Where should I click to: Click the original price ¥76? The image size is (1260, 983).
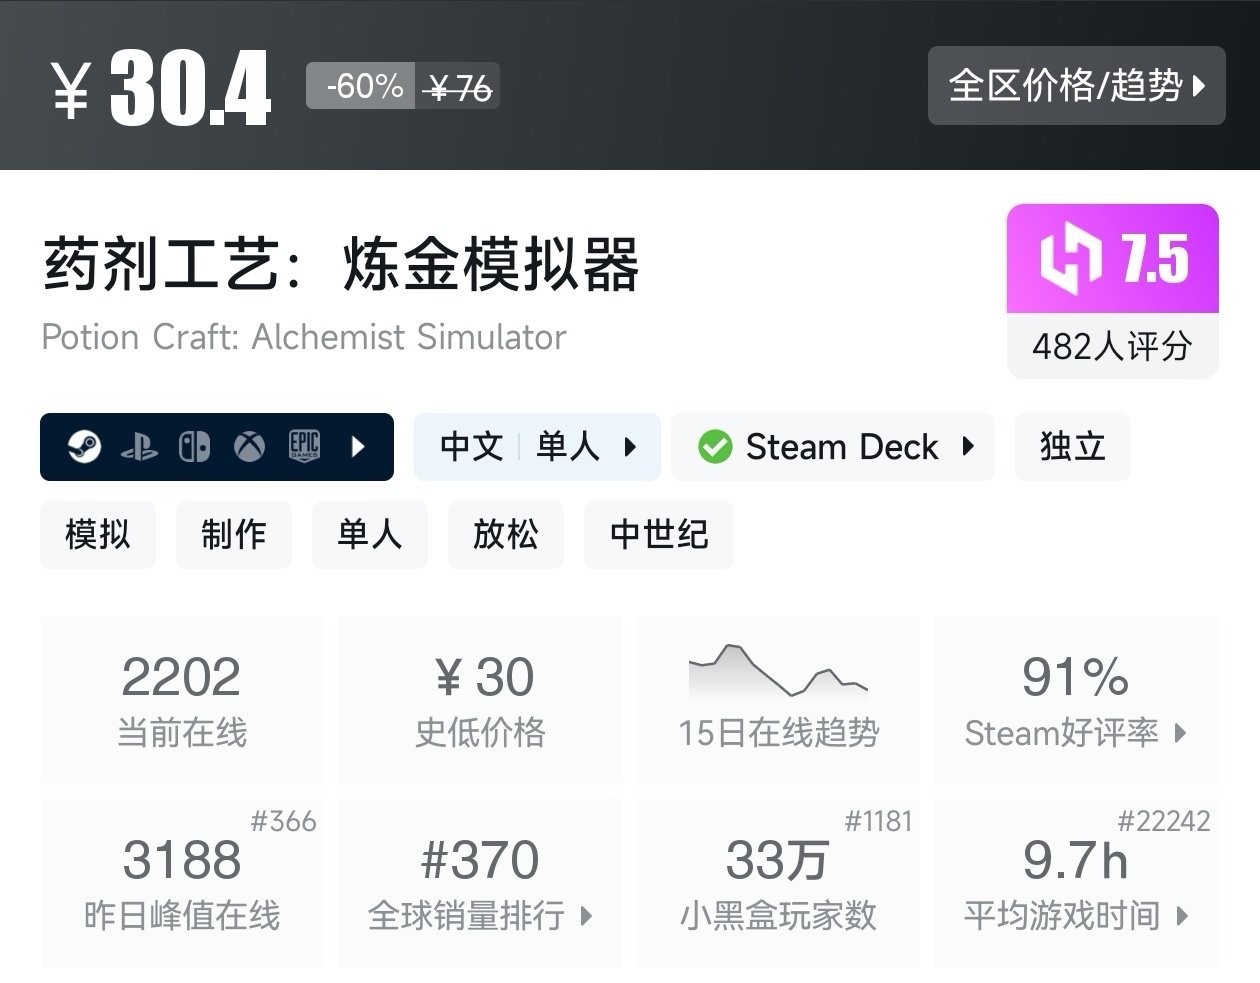click(458, 88)
